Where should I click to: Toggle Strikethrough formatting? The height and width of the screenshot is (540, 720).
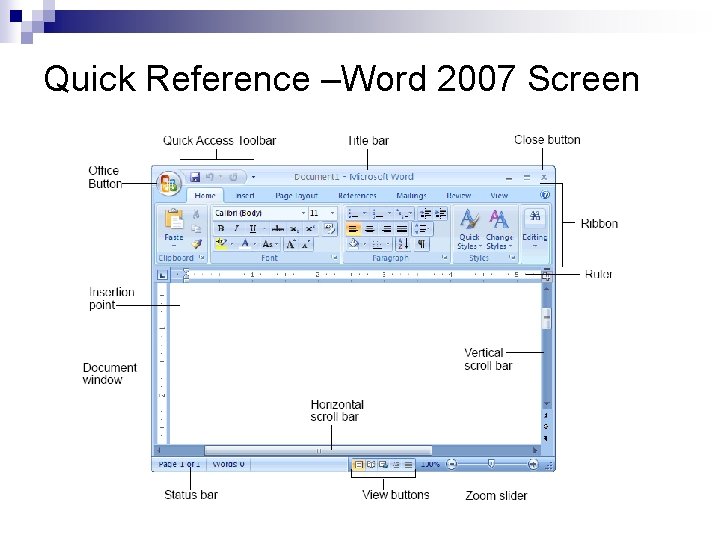pos(277,229)
